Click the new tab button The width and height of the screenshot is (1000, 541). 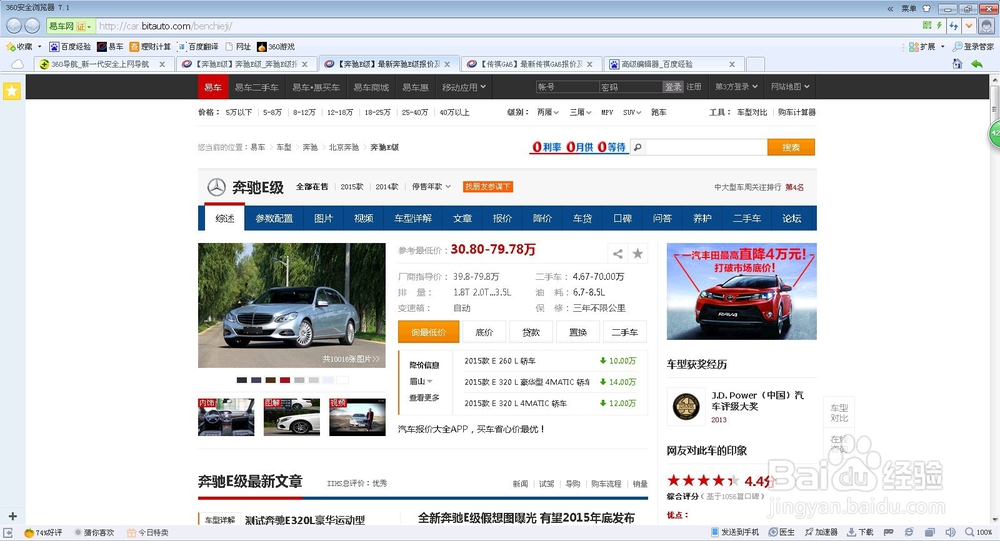point(755,64)
